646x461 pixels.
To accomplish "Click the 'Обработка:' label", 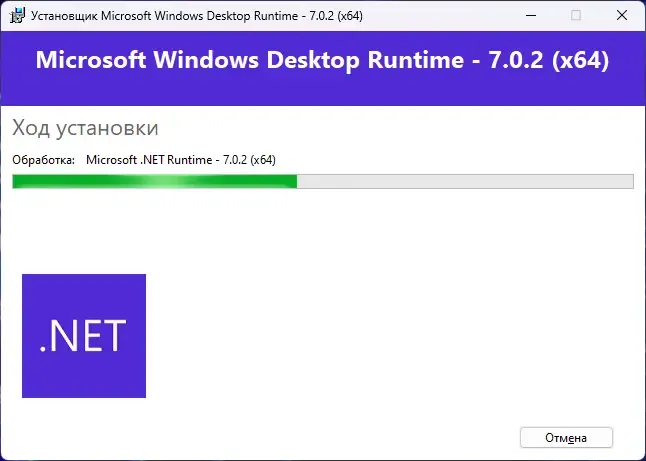I will point(44,160).
